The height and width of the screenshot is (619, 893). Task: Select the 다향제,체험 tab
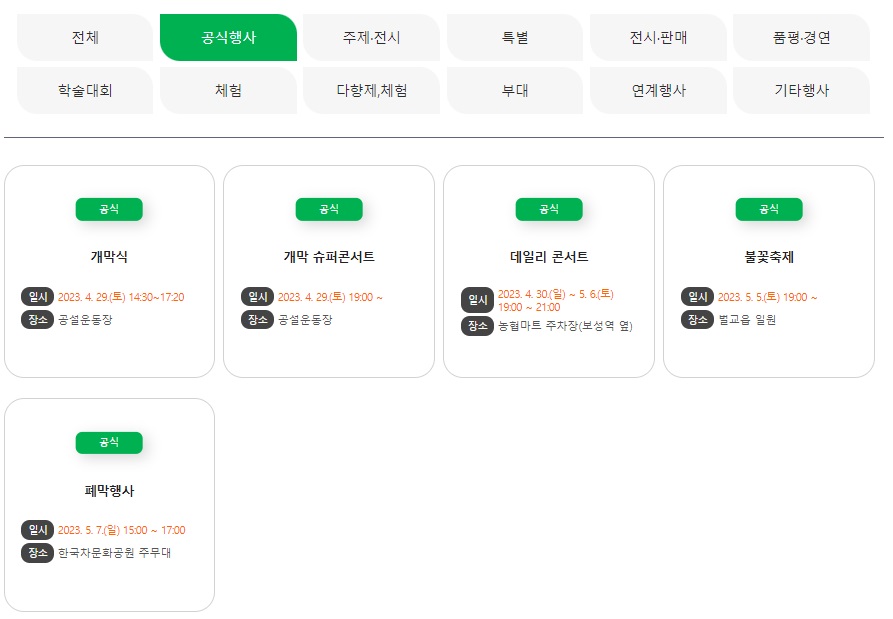(x=371, y=91)
